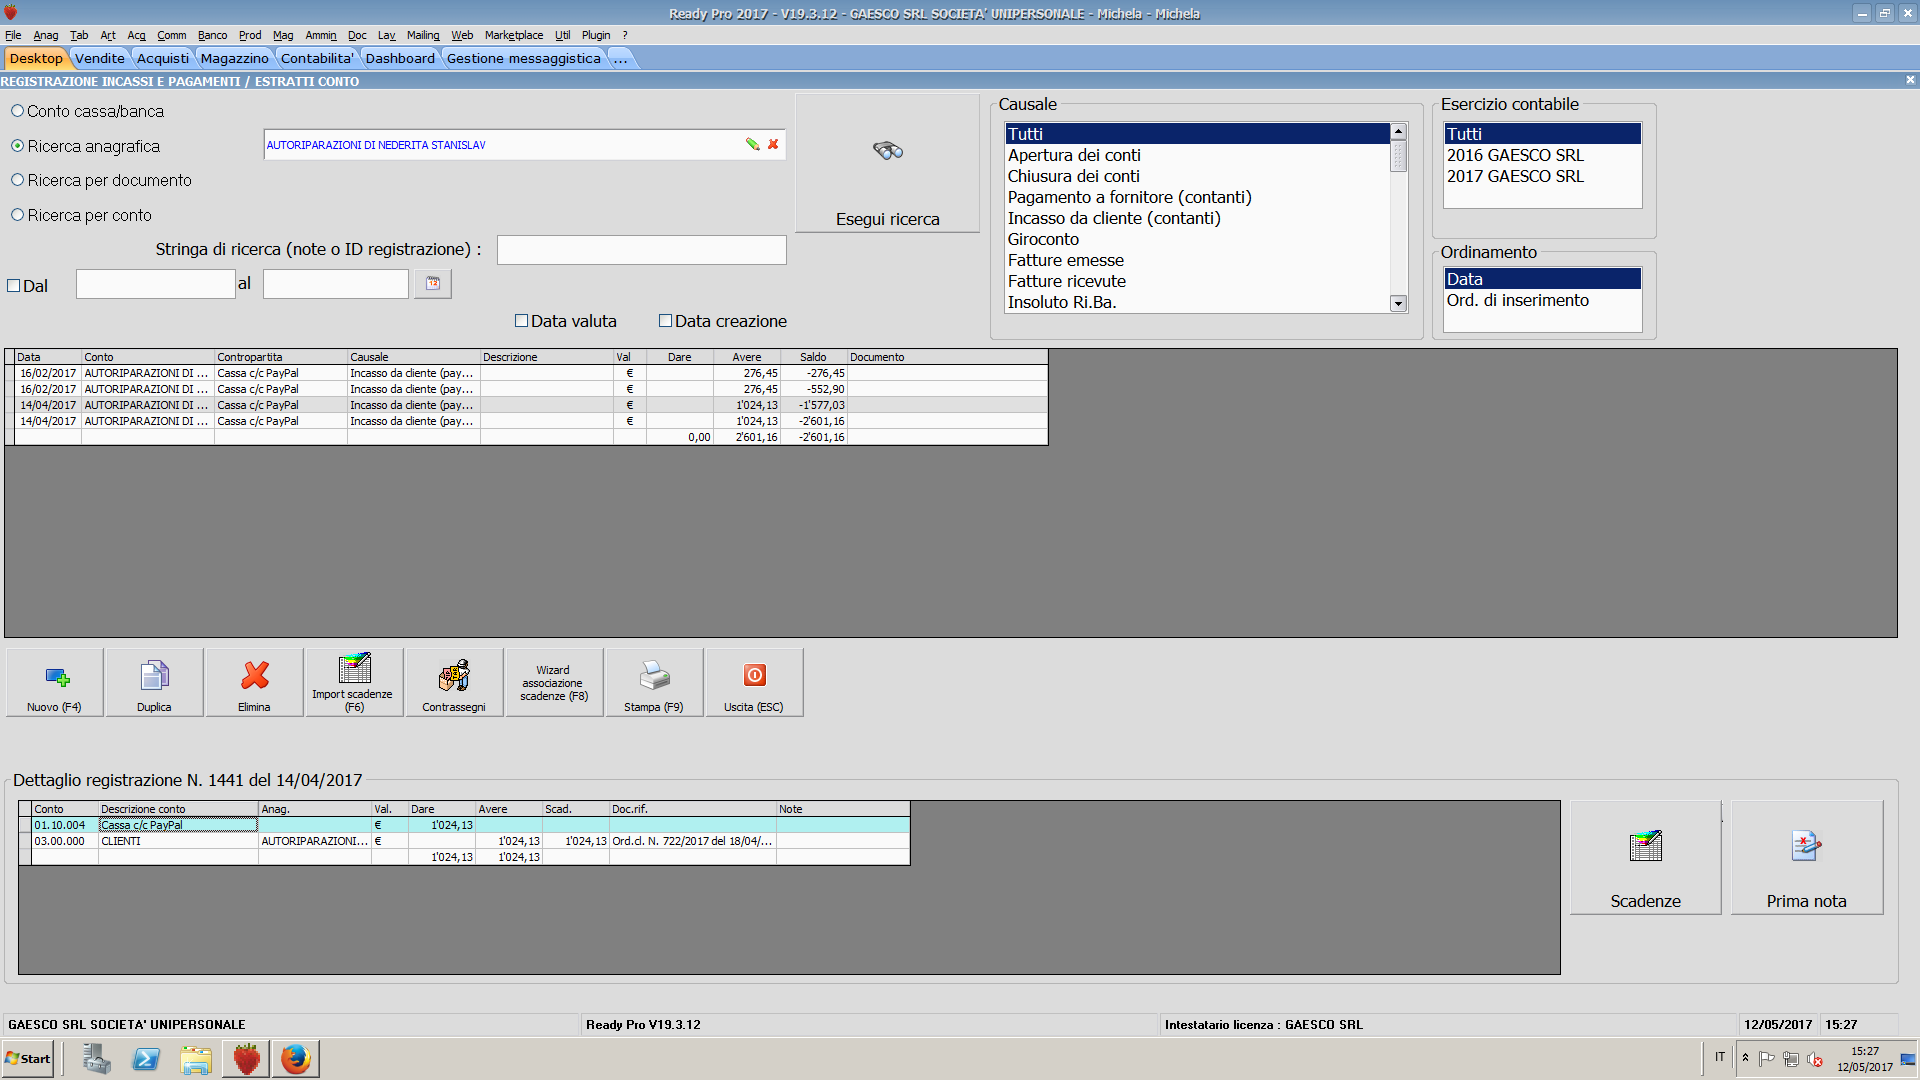Viewport: 1920px width, 1080px height.
Task: Open the Contabilita' tab
Action: (x=316, y=58)
